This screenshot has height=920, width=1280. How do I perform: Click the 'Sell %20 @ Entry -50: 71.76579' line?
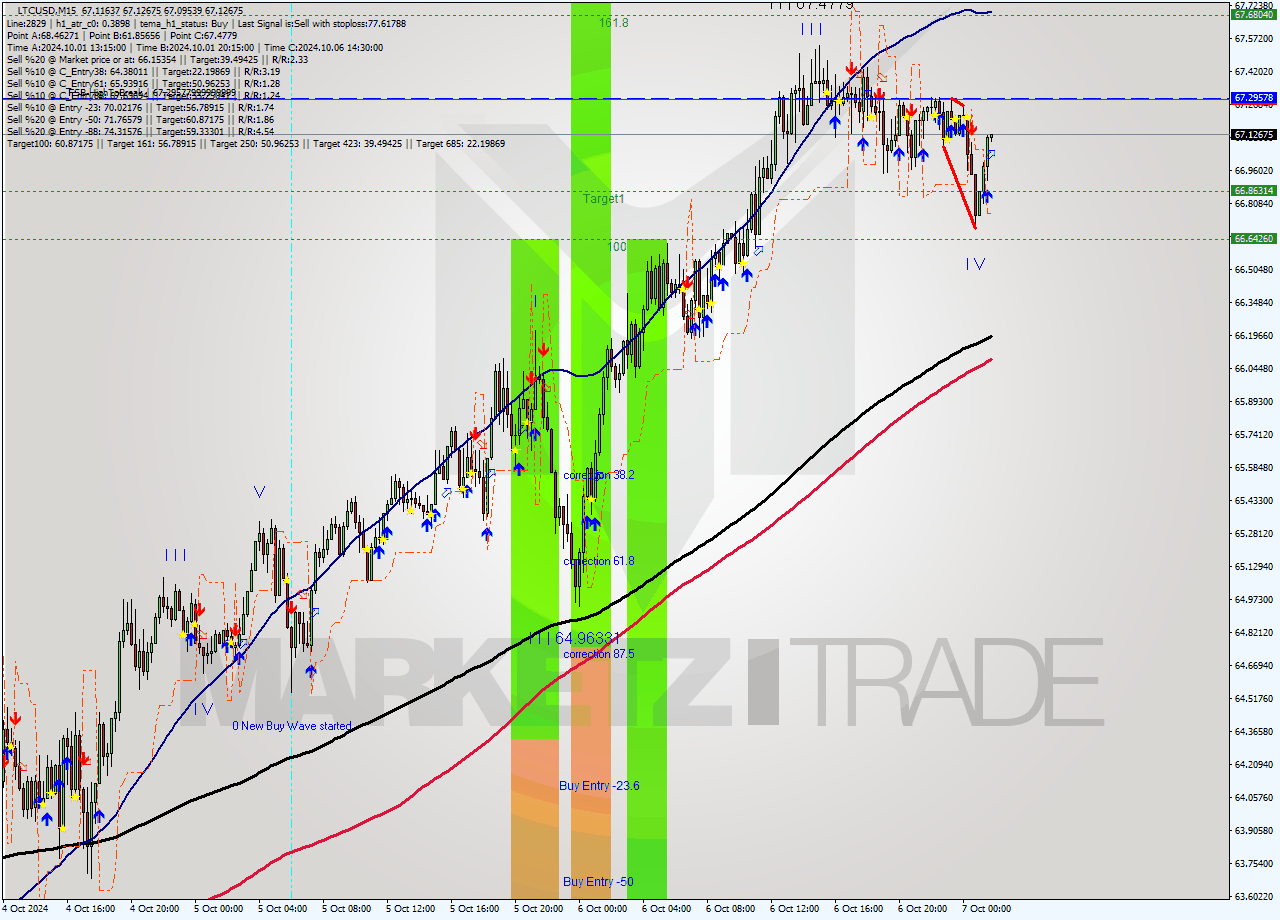pos(140,119)
